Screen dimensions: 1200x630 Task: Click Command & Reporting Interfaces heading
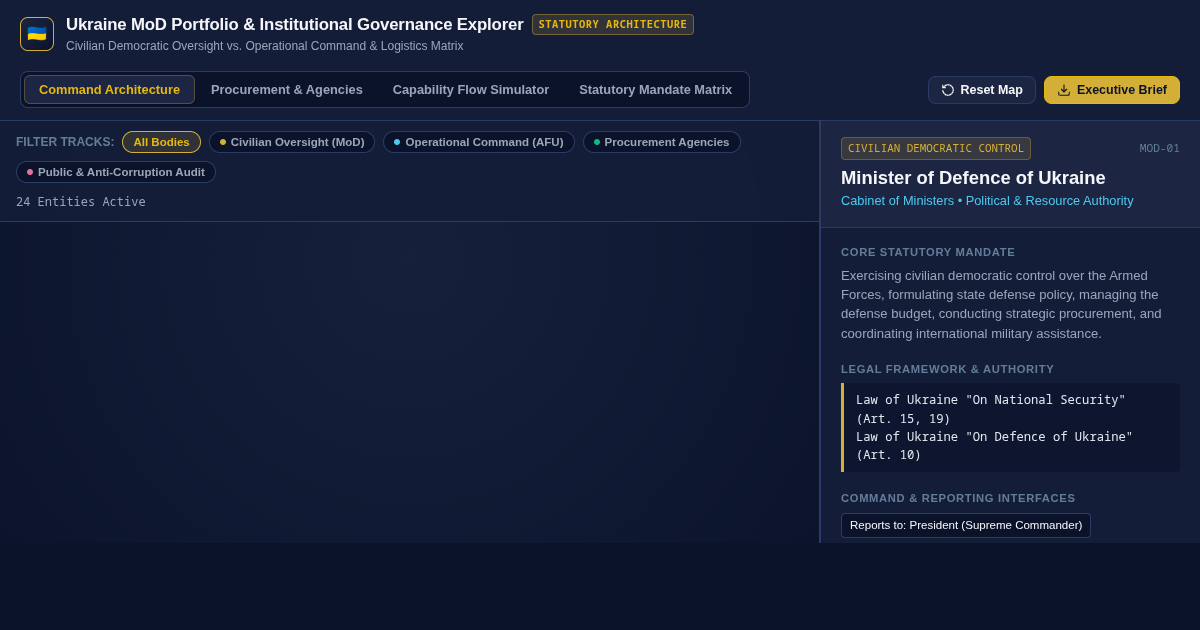(x=958, y=498)
